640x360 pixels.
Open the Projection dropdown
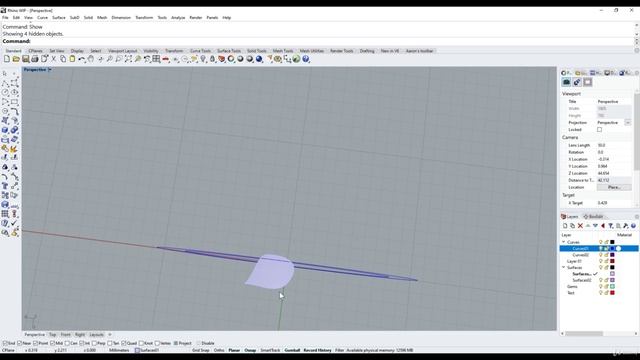tap(628, 122)
